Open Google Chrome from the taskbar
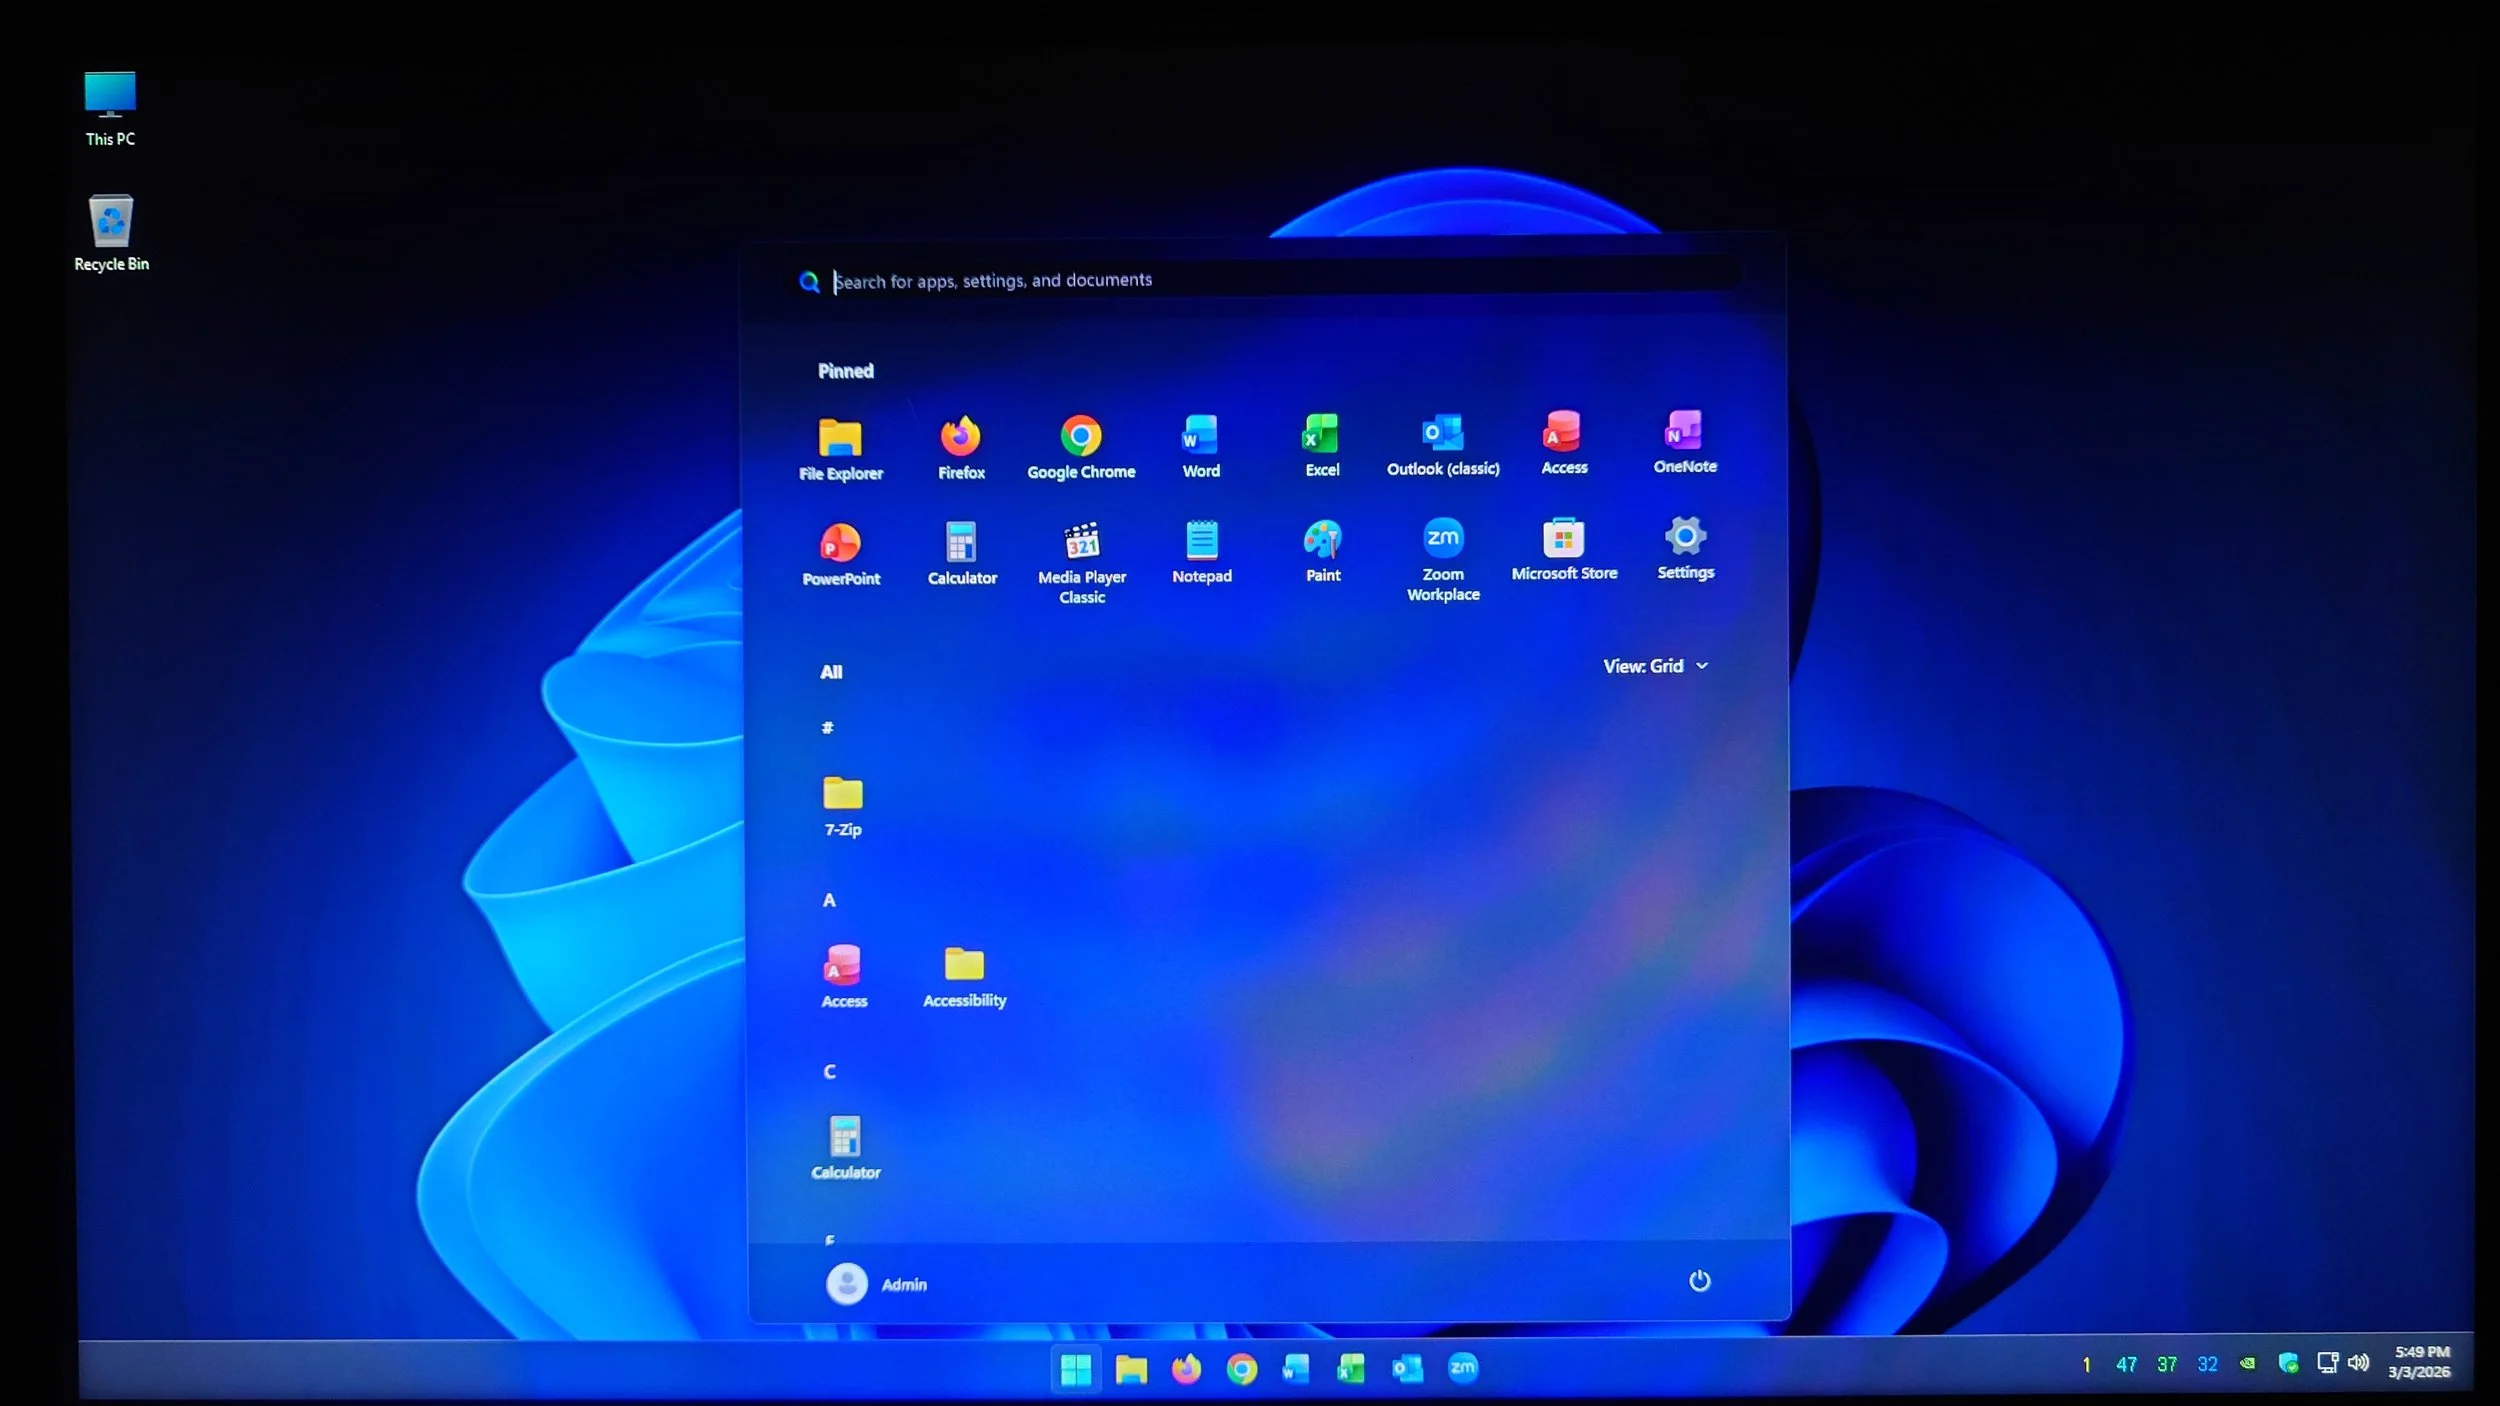 point(1241,1368)
